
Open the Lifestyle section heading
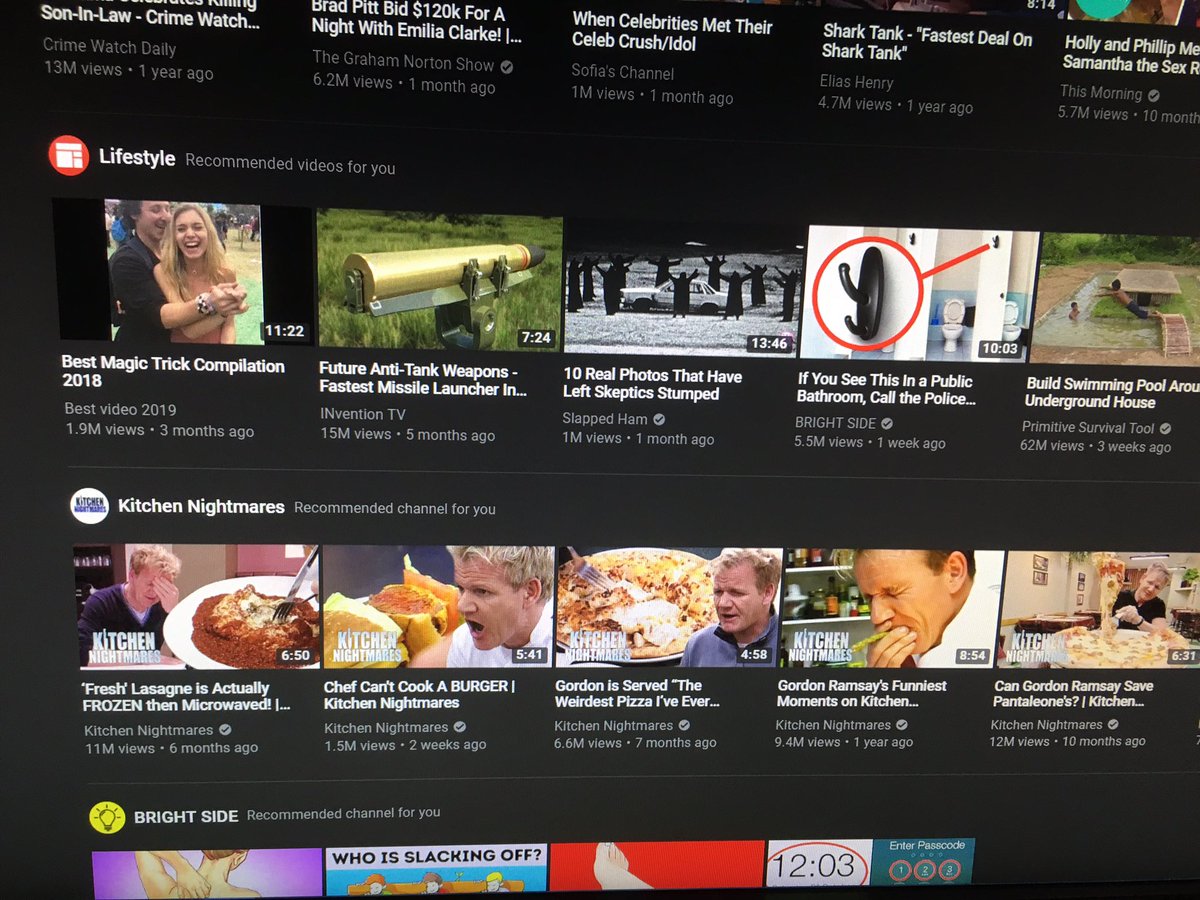click(137, 158)
